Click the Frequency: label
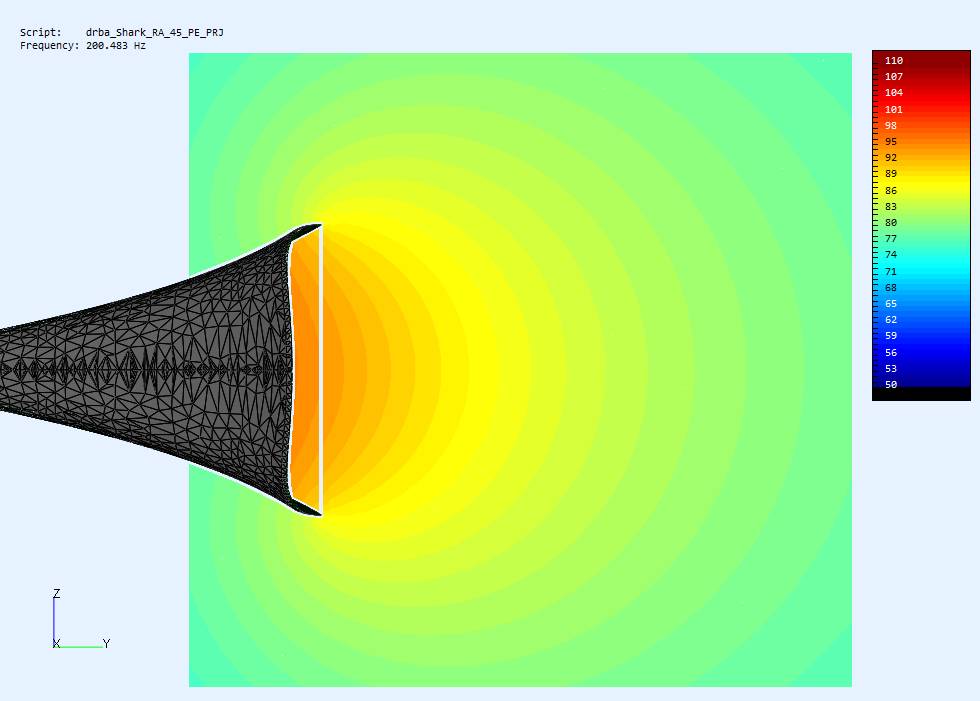 (49, 46)
